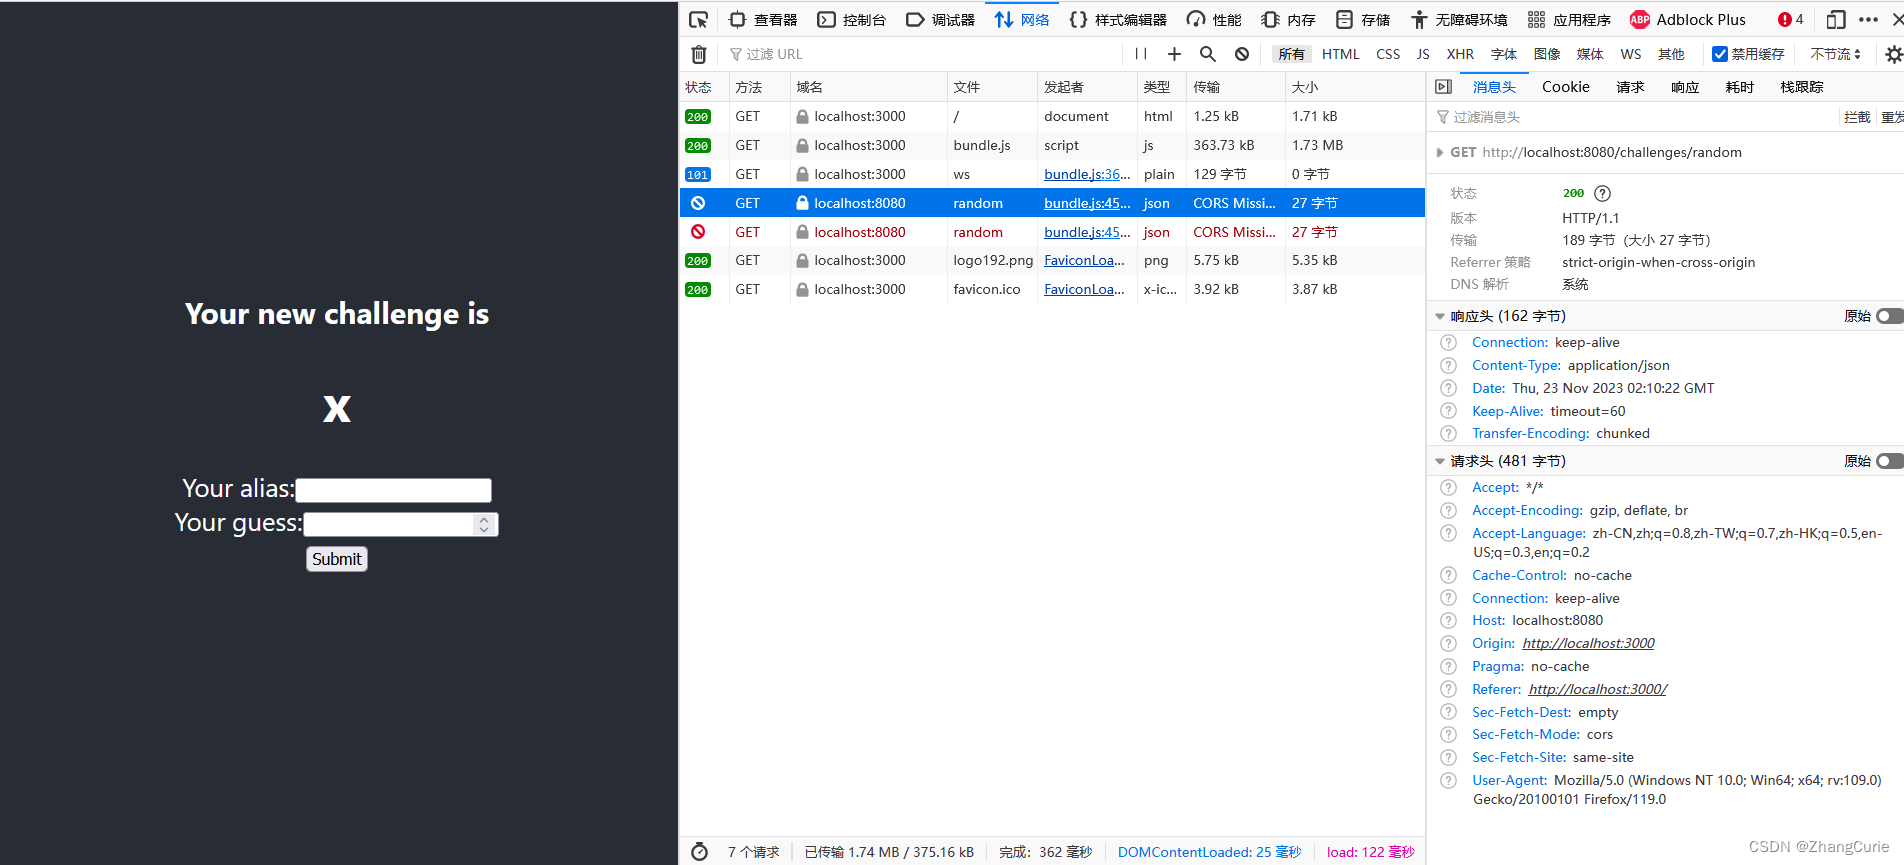Click the Filter URL (过滤 URL) field

[920, 54]
